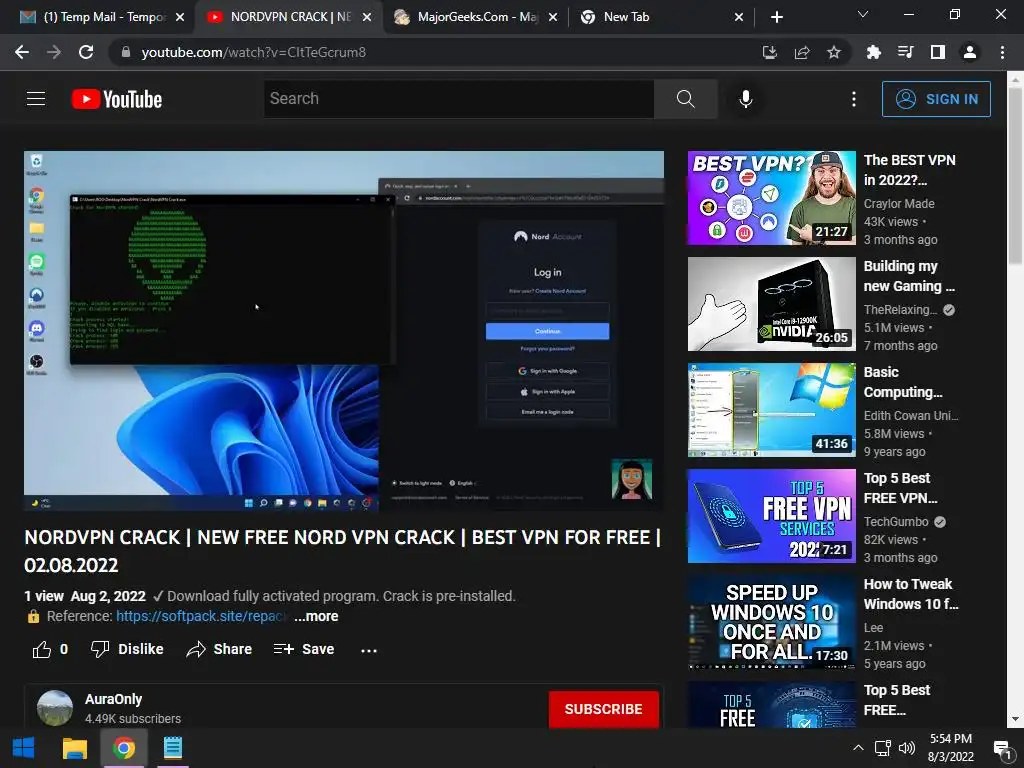The height and width of the screenshot is (768, 1024).
Task: Open Chrome extensions puzzle icon
Action: (873, 52)
